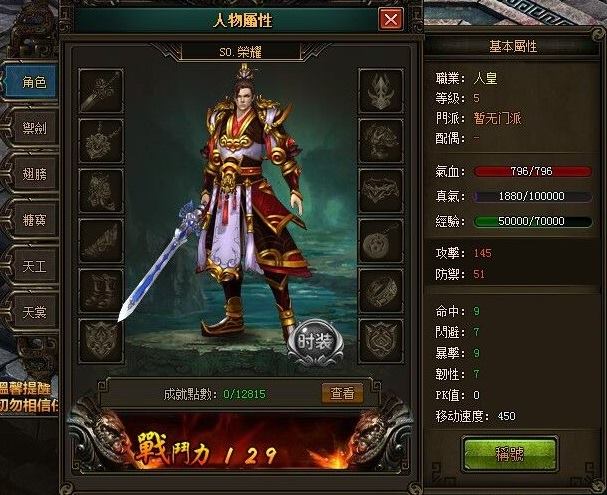
Task: Switch to the 糖寶 tab
Action: 34,220
